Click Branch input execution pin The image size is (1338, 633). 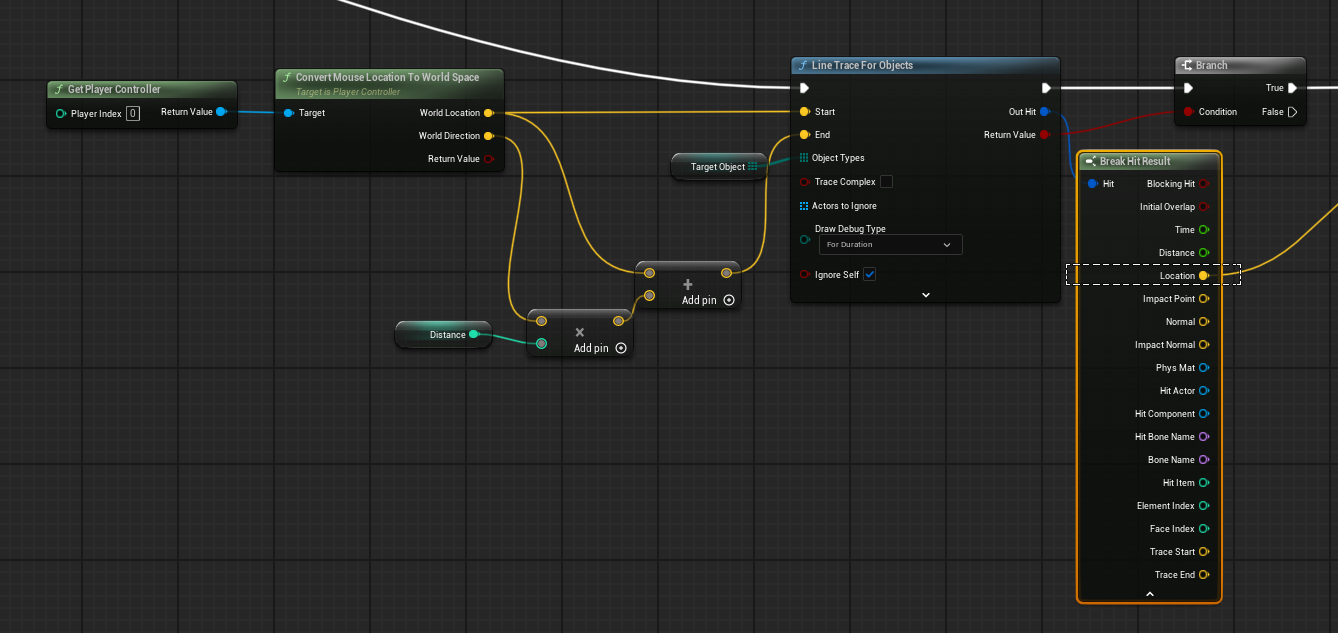tap(1189, 88)
